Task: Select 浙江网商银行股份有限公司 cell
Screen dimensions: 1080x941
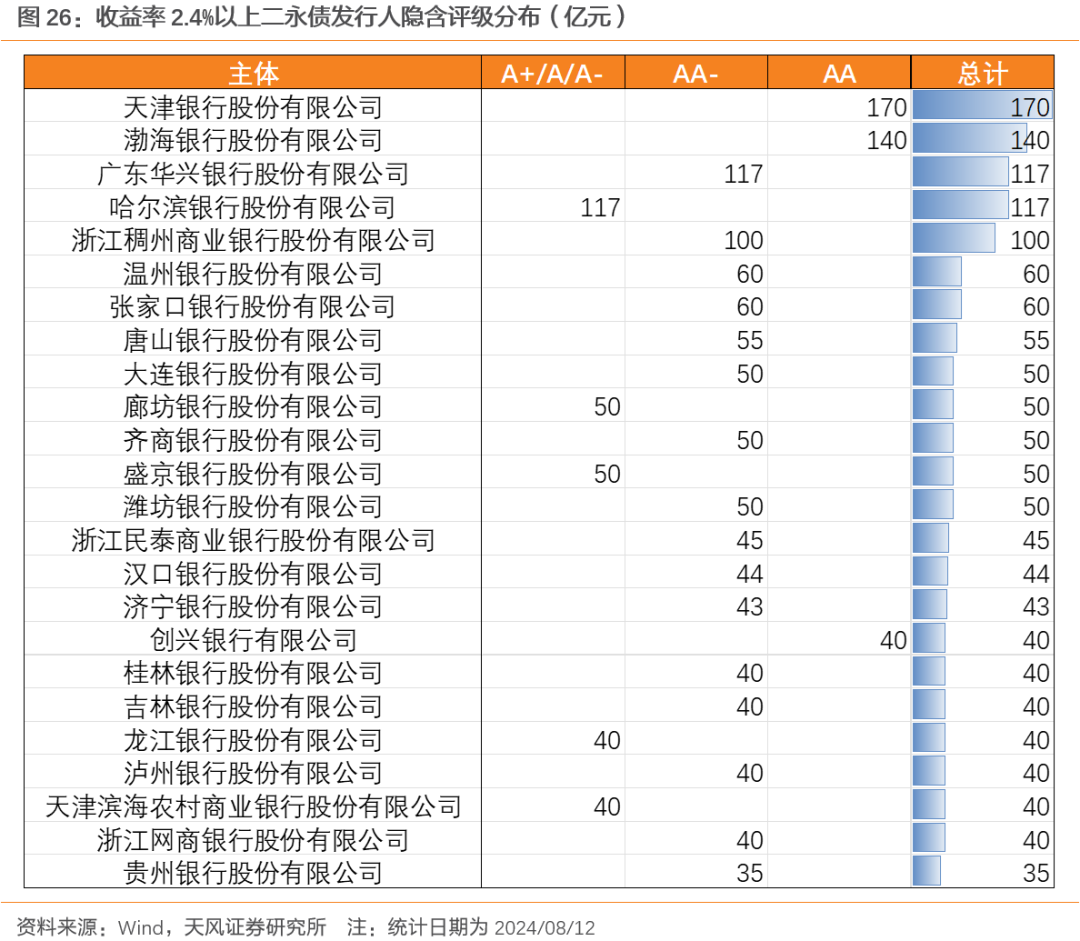Action: (x=253, y=840)
